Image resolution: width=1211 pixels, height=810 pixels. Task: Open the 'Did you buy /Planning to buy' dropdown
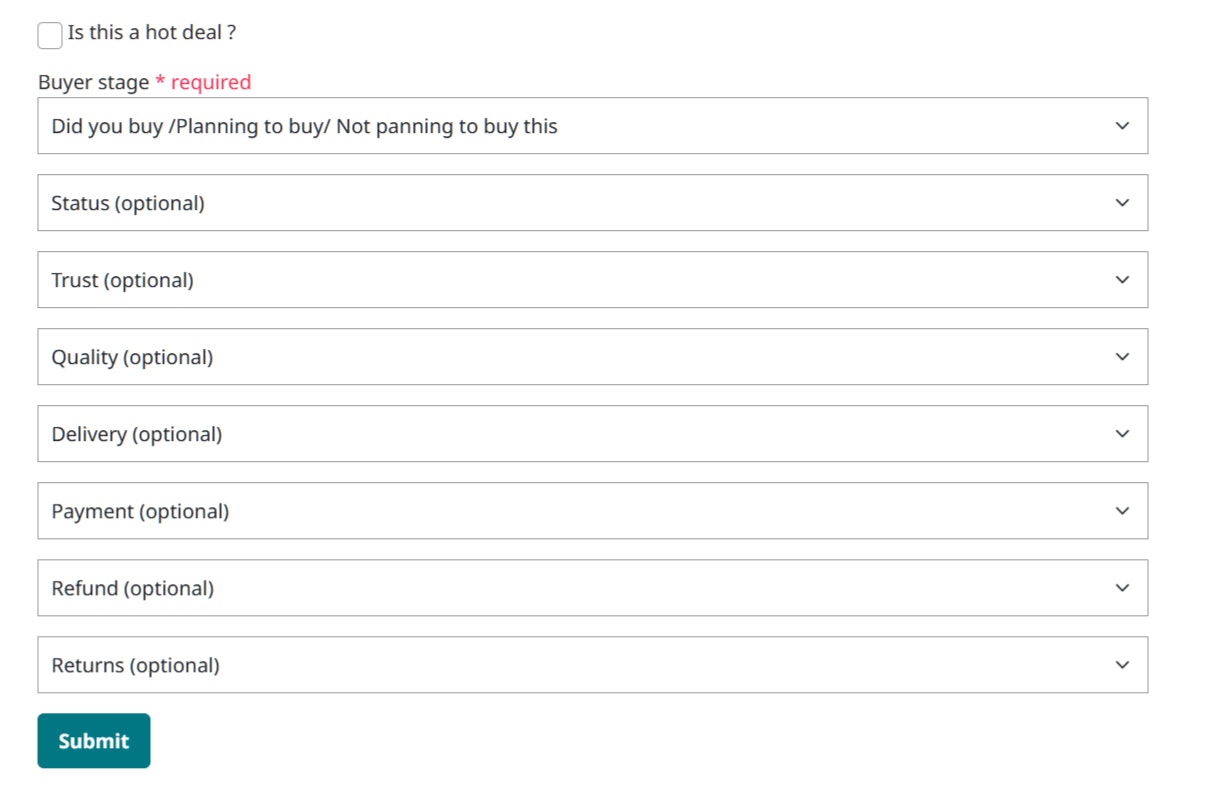(592, 126)
